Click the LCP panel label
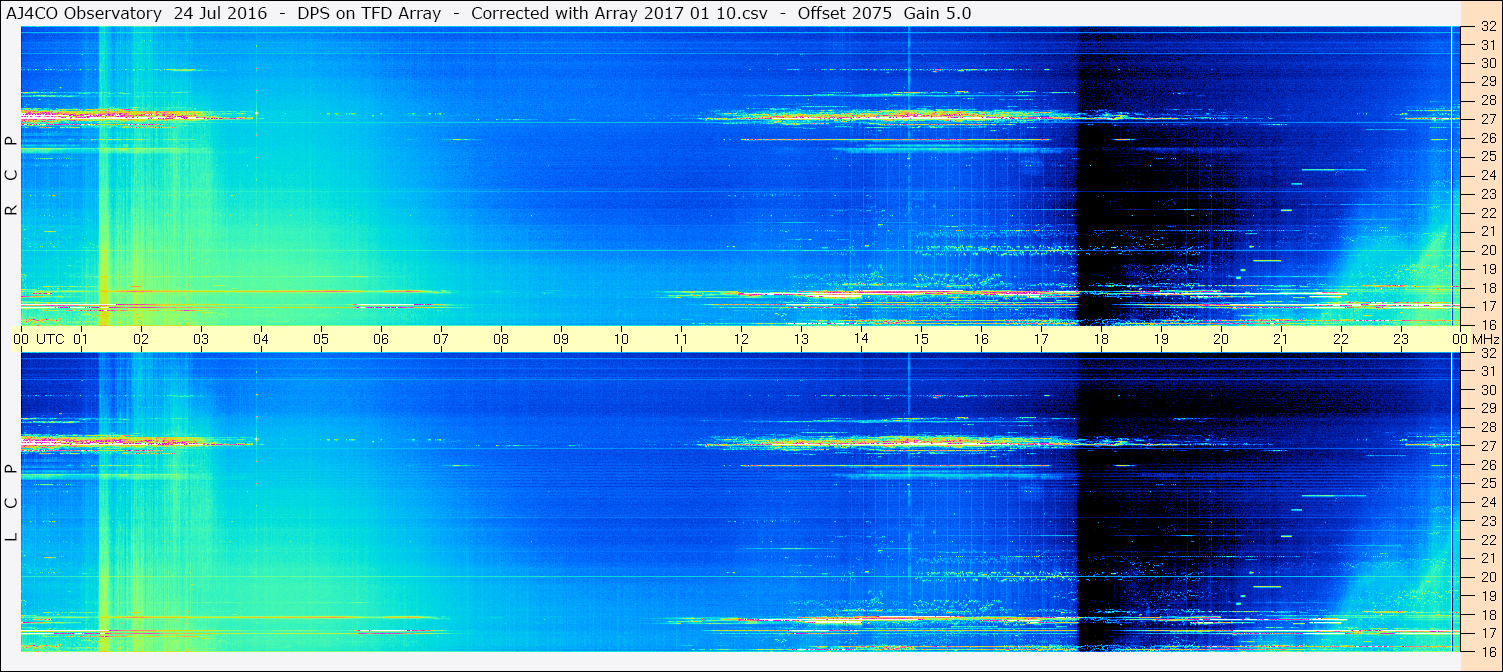Screen dimensions: 1503x672 pos(11,503)
